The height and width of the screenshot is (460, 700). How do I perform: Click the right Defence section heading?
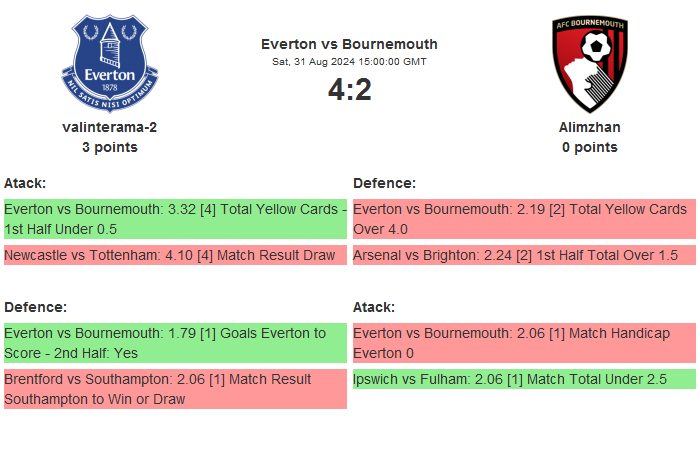pyautogui.click(x=384, y=183)
